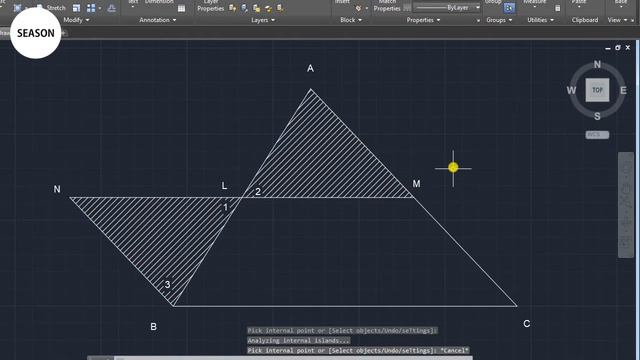The height and width of the screenshot is (360, 640).
Task: Select the text label A at the apex
Action: click(310, 69)
